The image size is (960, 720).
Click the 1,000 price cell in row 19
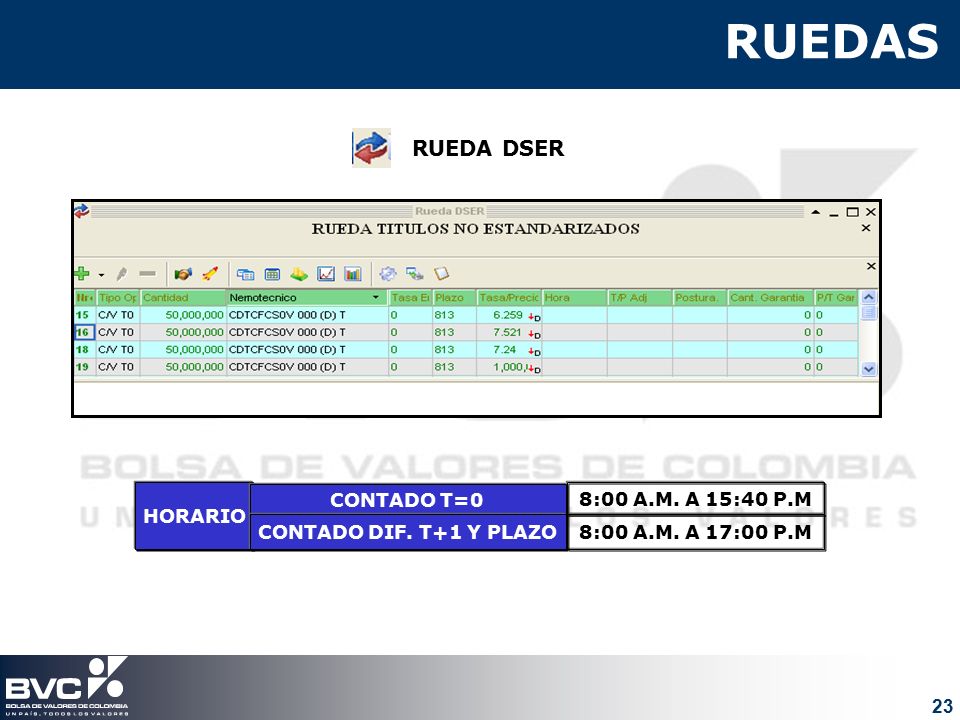click(x=509, y=367)
